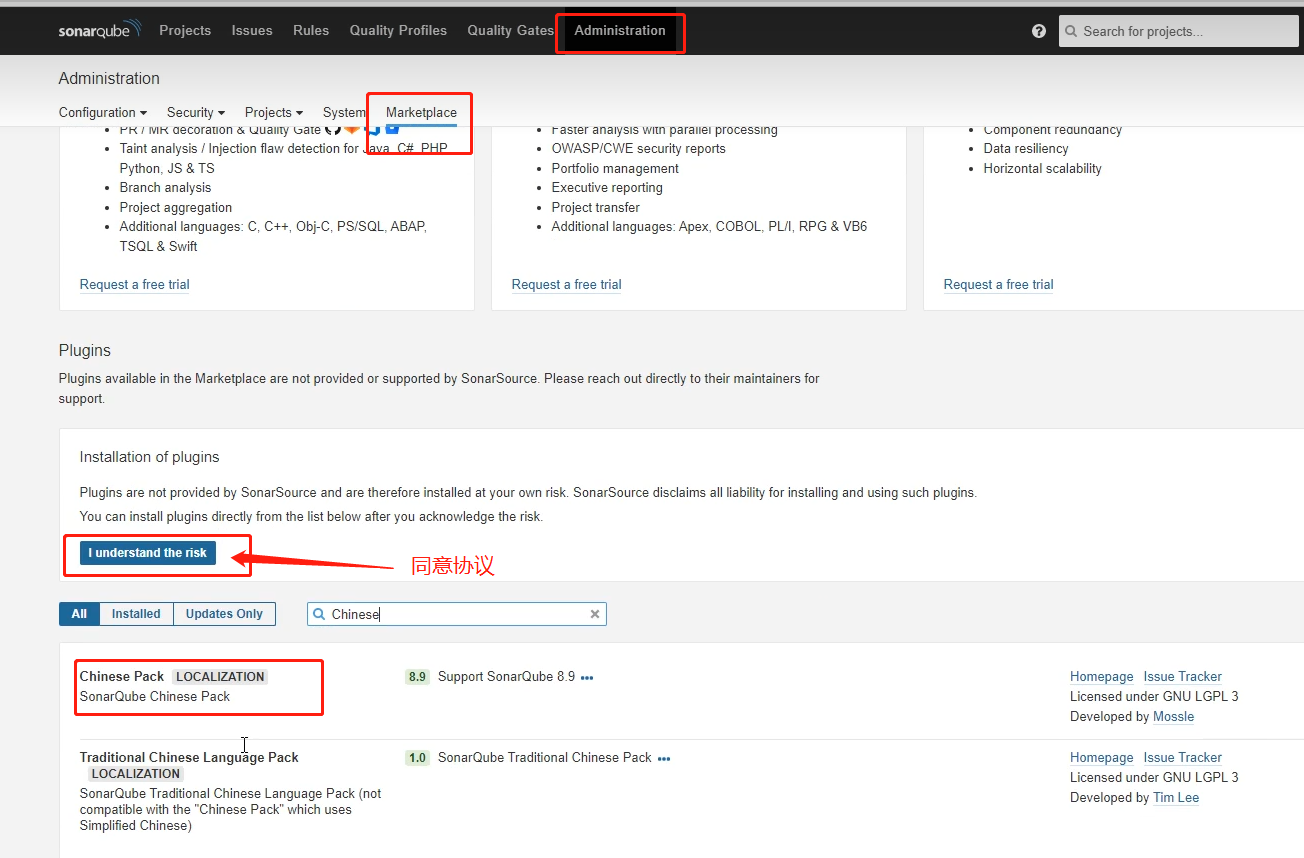The image size is (1304, 858).
Task: Open Issues in top navigation
Action: tap(252, 30)
